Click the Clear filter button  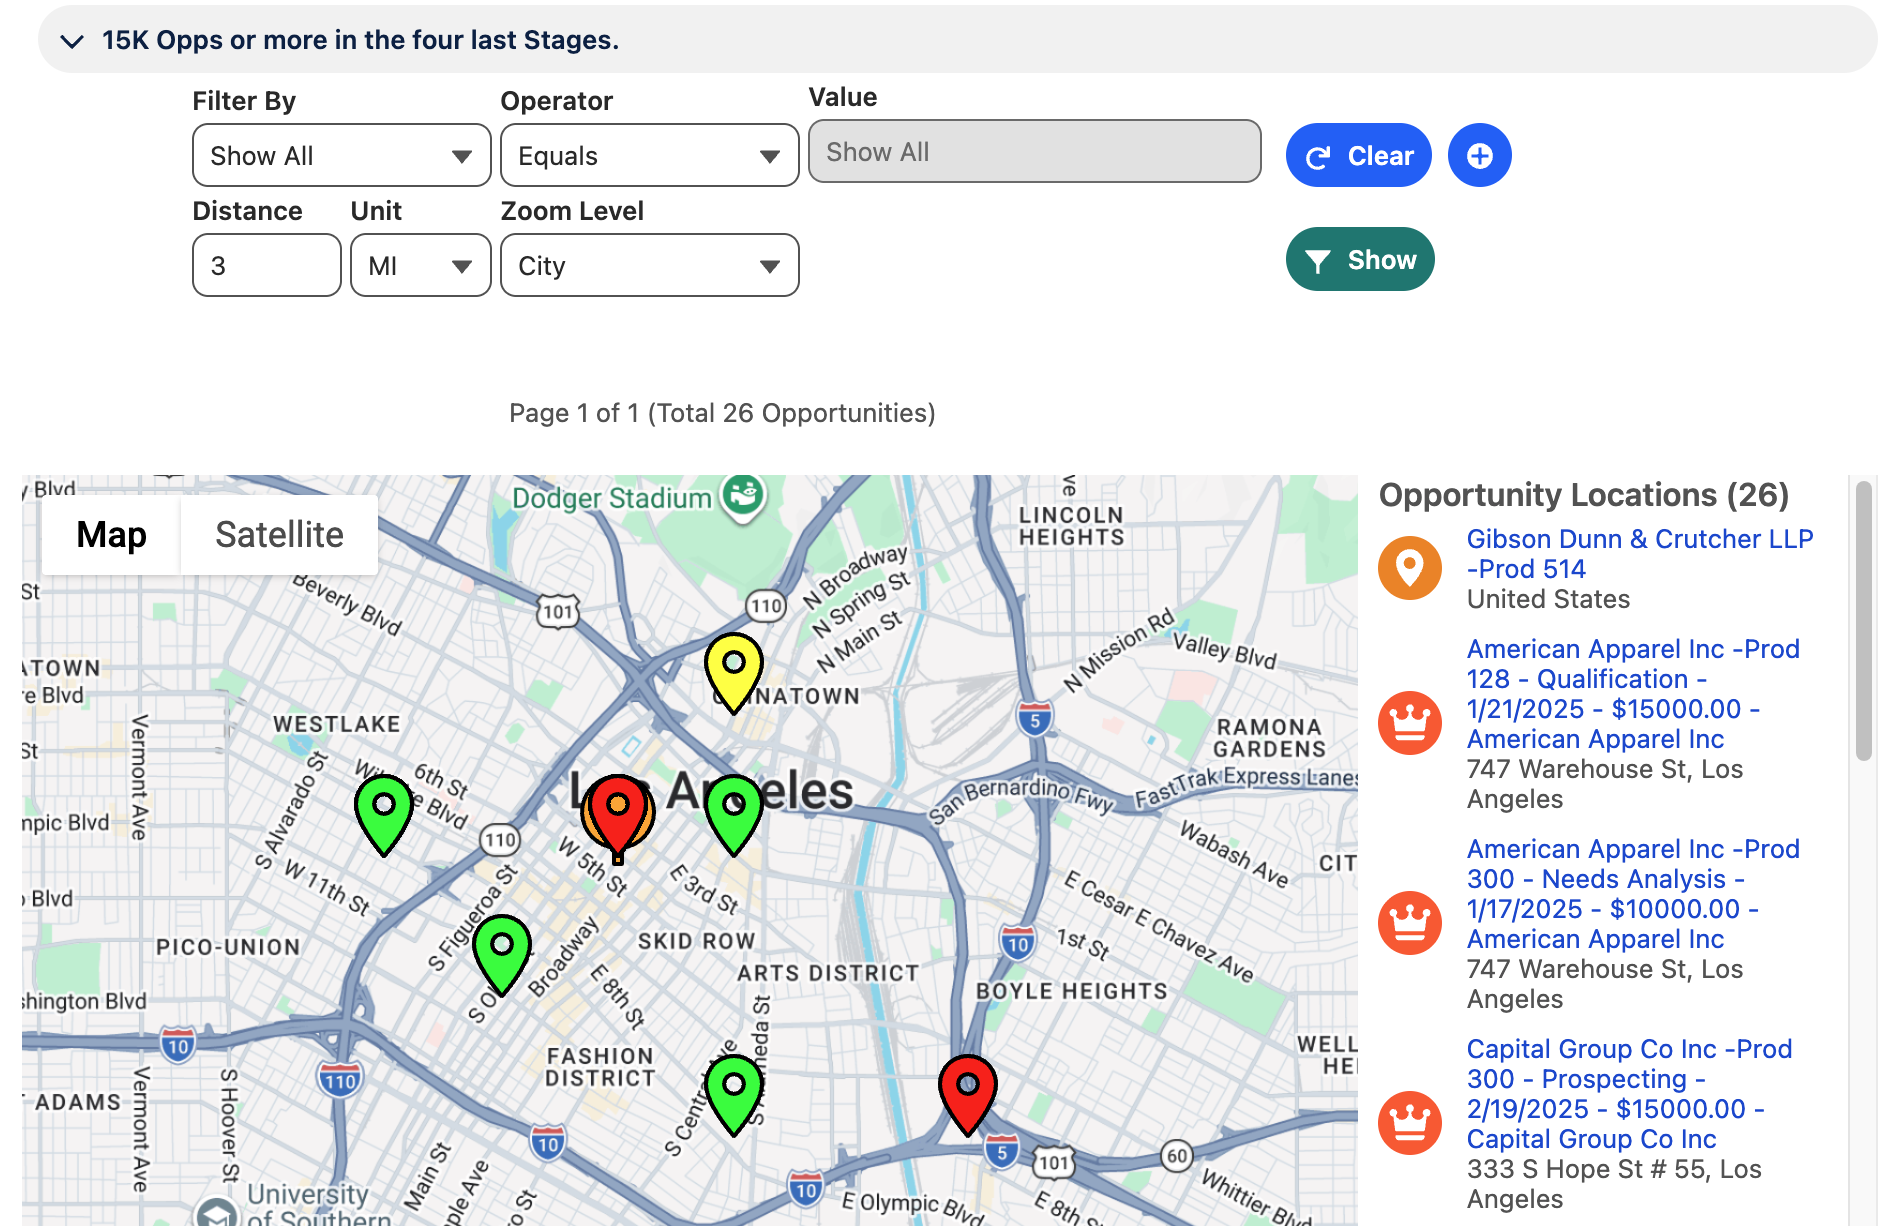point(1358,156)
